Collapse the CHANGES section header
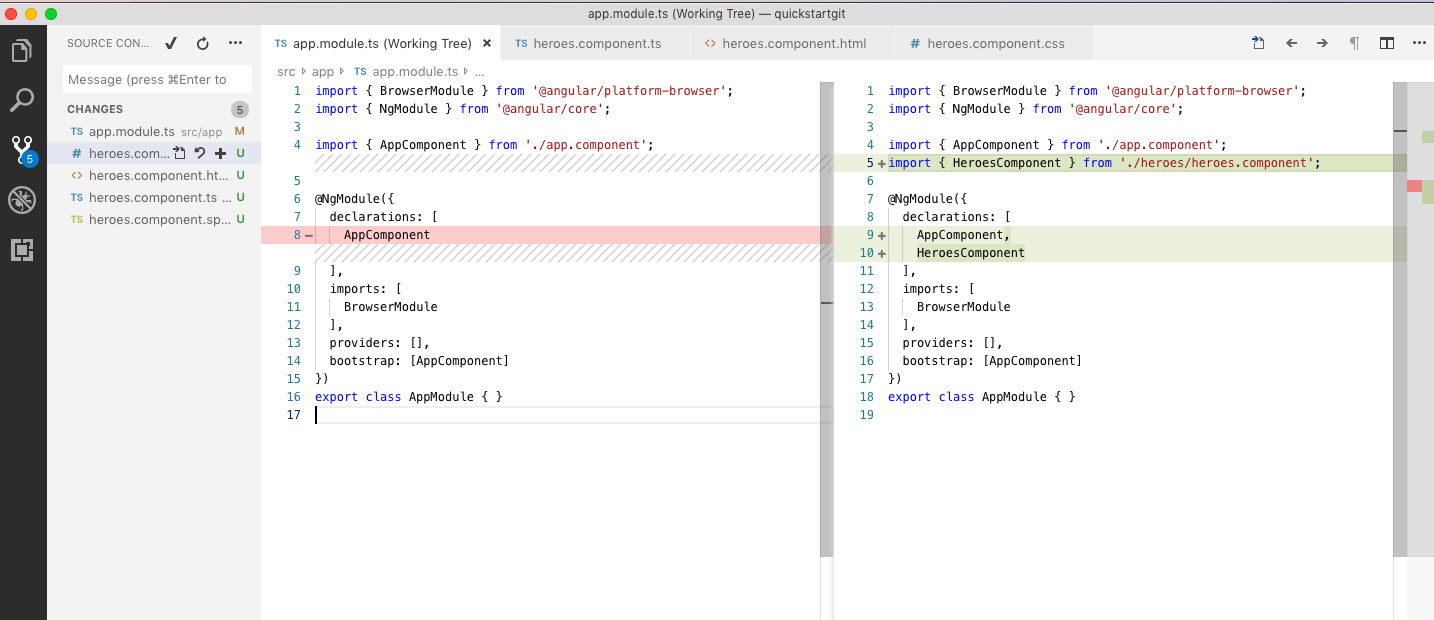 95,109
